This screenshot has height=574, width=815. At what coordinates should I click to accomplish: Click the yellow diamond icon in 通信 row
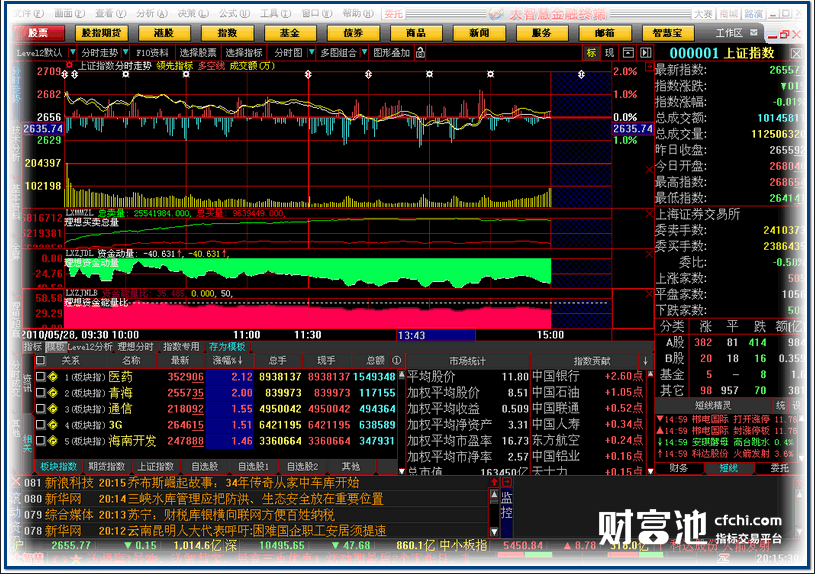[52, 409]
